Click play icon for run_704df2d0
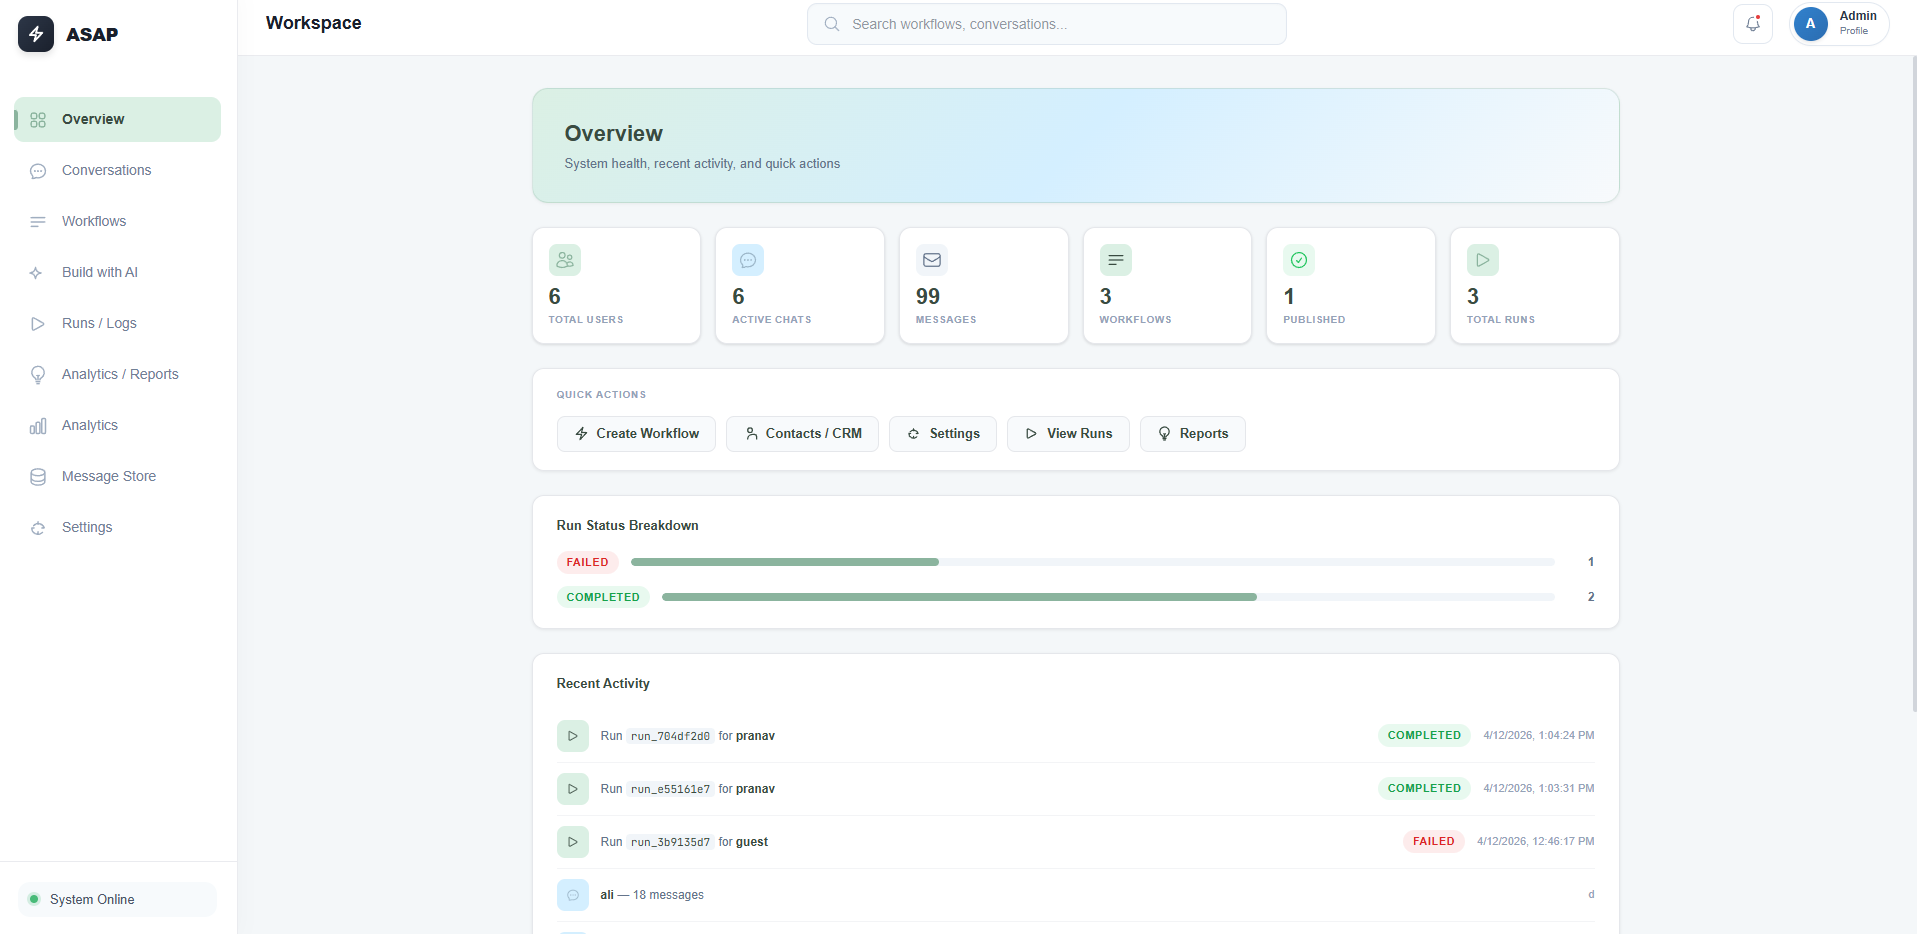 (573, 736)
